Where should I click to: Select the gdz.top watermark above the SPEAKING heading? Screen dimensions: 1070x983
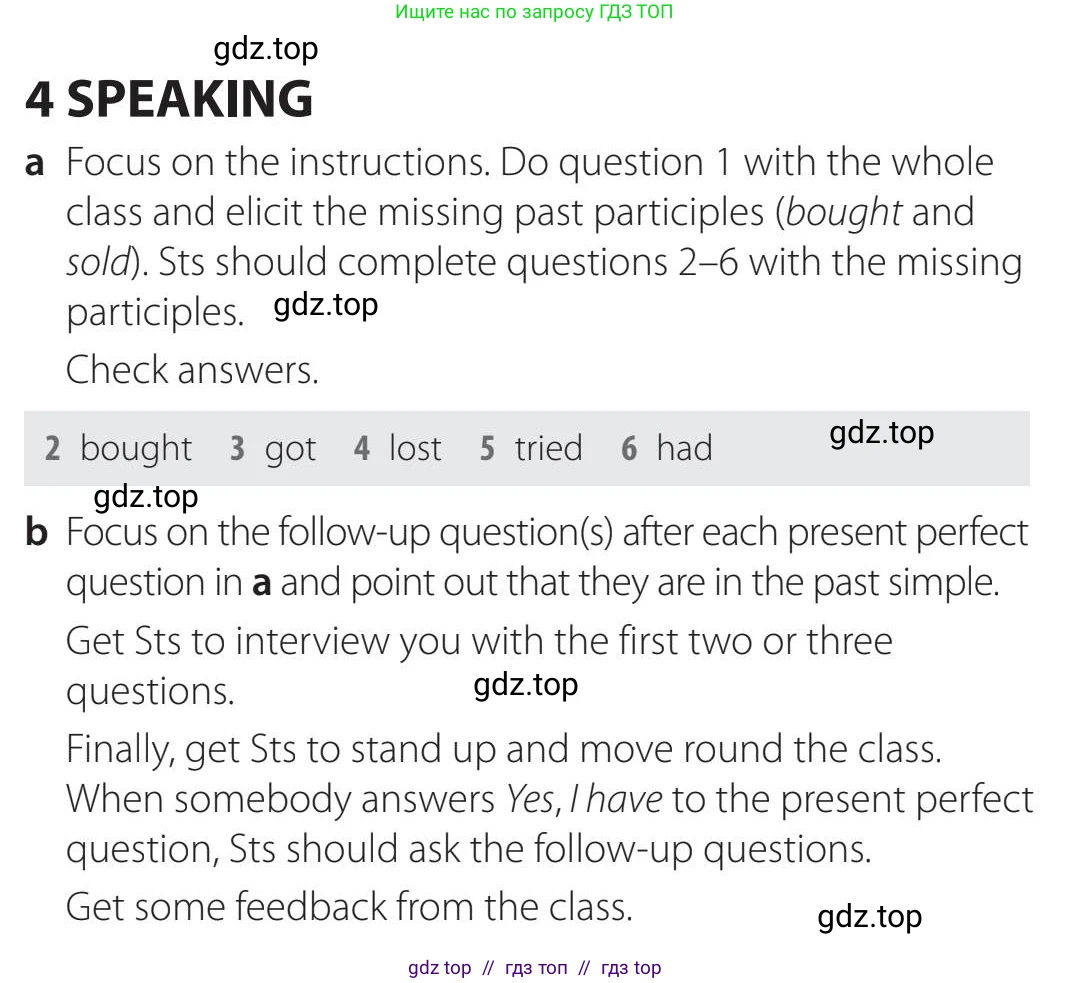pos(266,48)
